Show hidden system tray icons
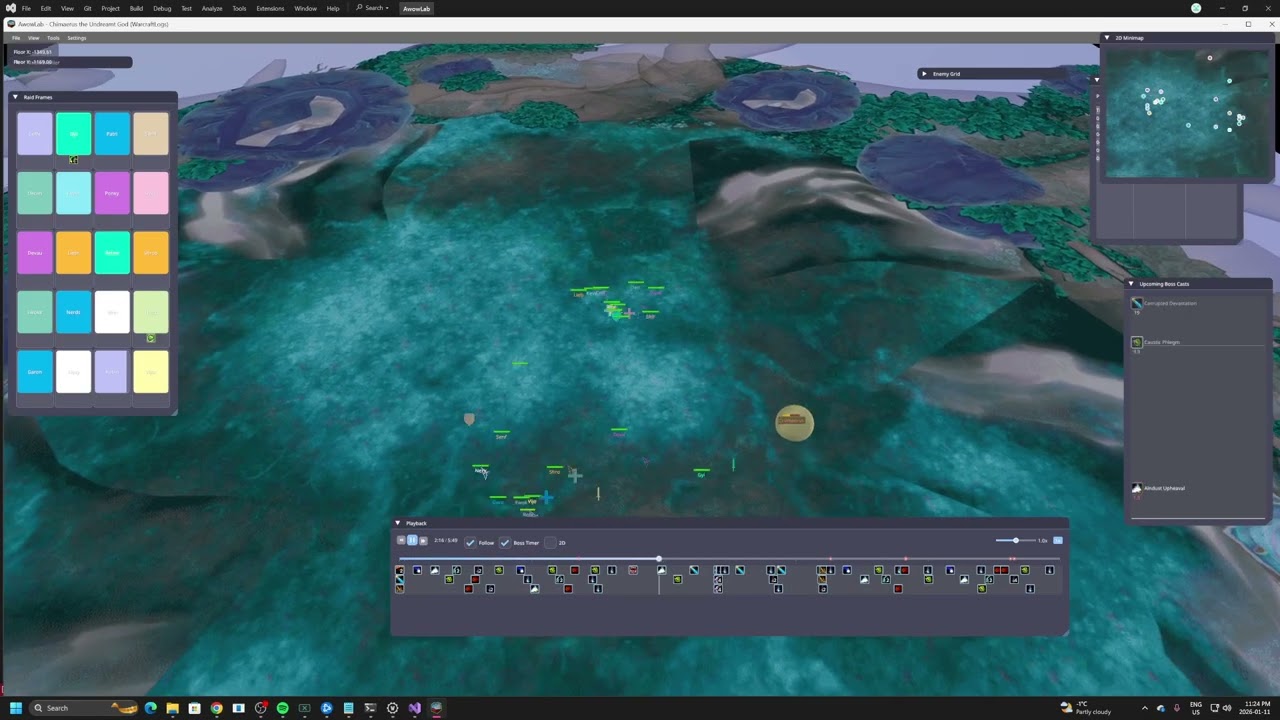 click(1145, 708)
